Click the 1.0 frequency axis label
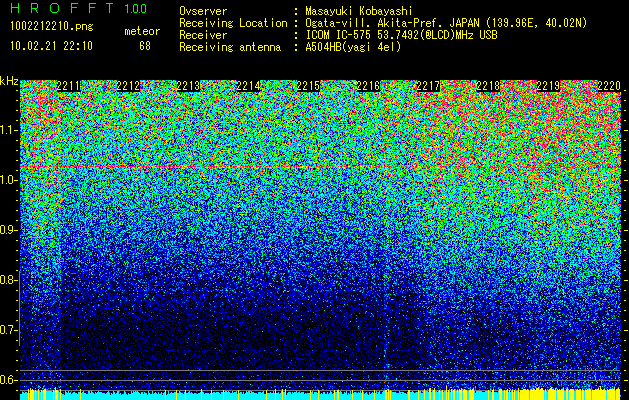The image size is (629, 400). pyautogui.click(x=8, y=181)
